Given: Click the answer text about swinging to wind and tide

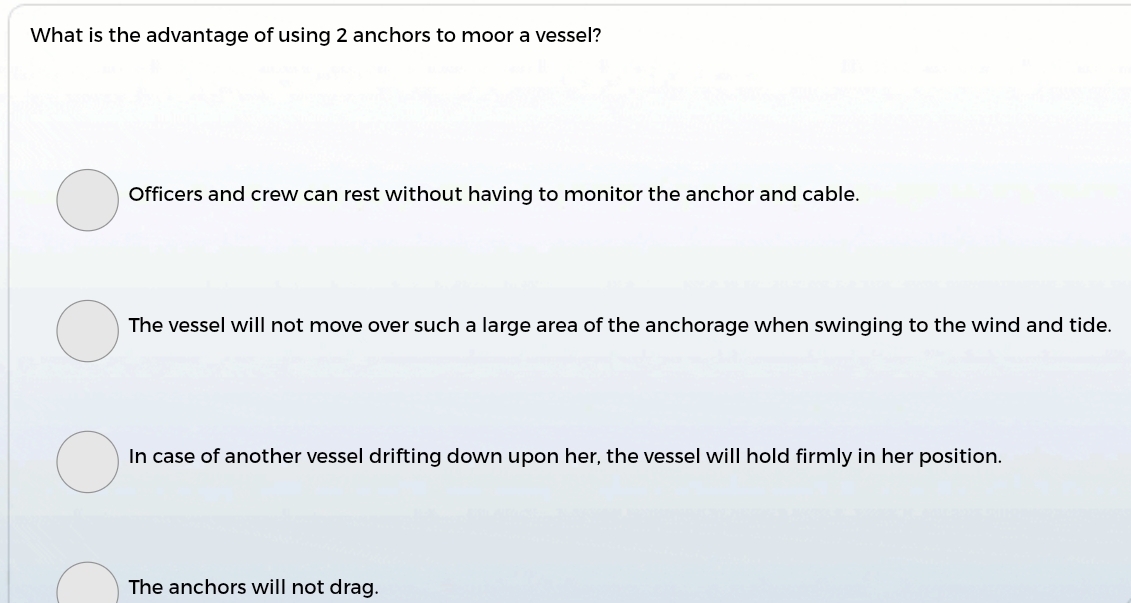Looking at the screenshot, I should pyautogui.click(x=619, y=326).
